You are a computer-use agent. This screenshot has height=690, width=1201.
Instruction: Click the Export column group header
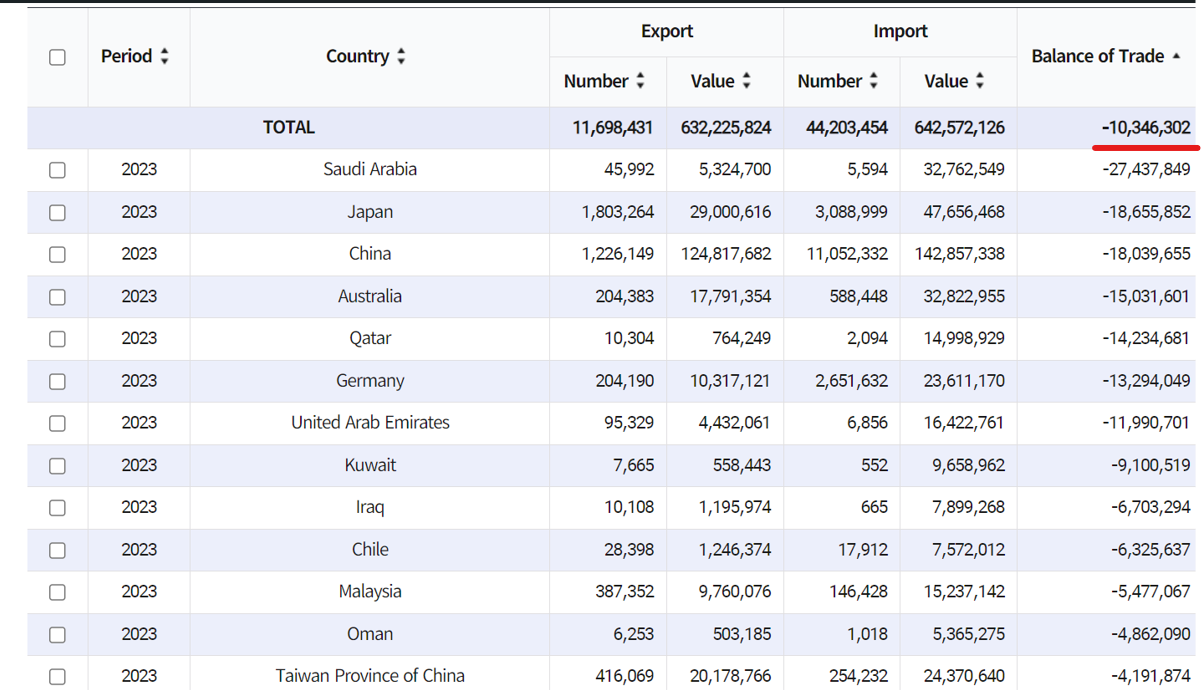click(667, 31)
